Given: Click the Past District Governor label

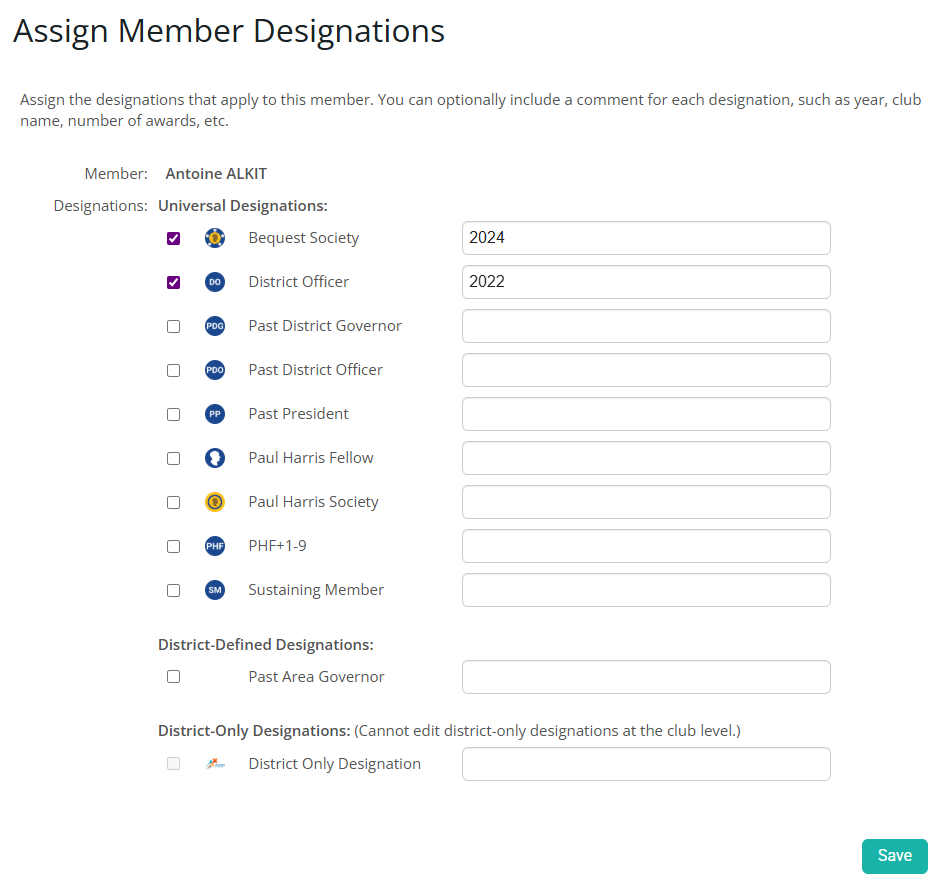Looking at the screenshot, I should (x=325, y=326).
